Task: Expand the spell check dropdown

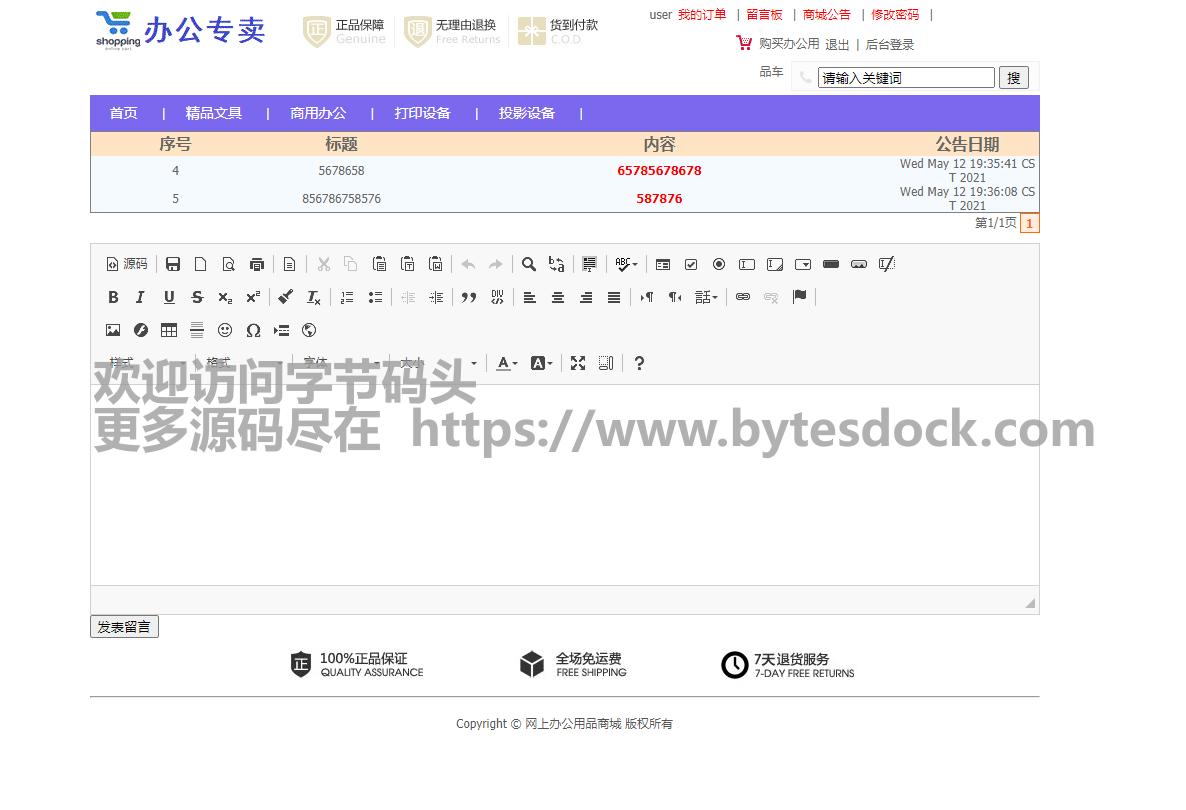Action: (626, 264)
